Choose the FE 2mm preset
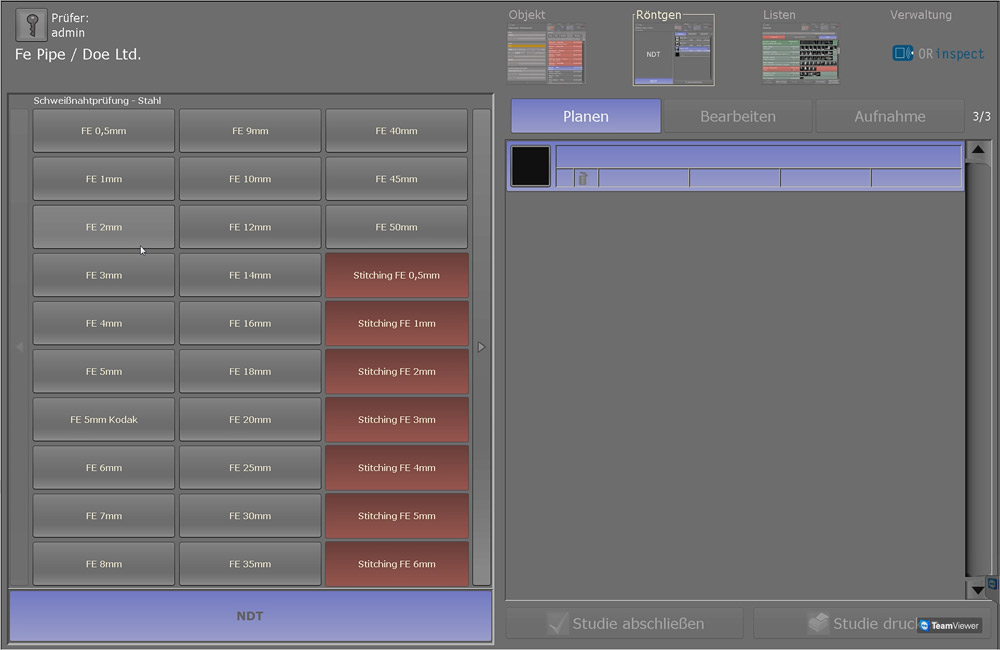 [103, 227]
